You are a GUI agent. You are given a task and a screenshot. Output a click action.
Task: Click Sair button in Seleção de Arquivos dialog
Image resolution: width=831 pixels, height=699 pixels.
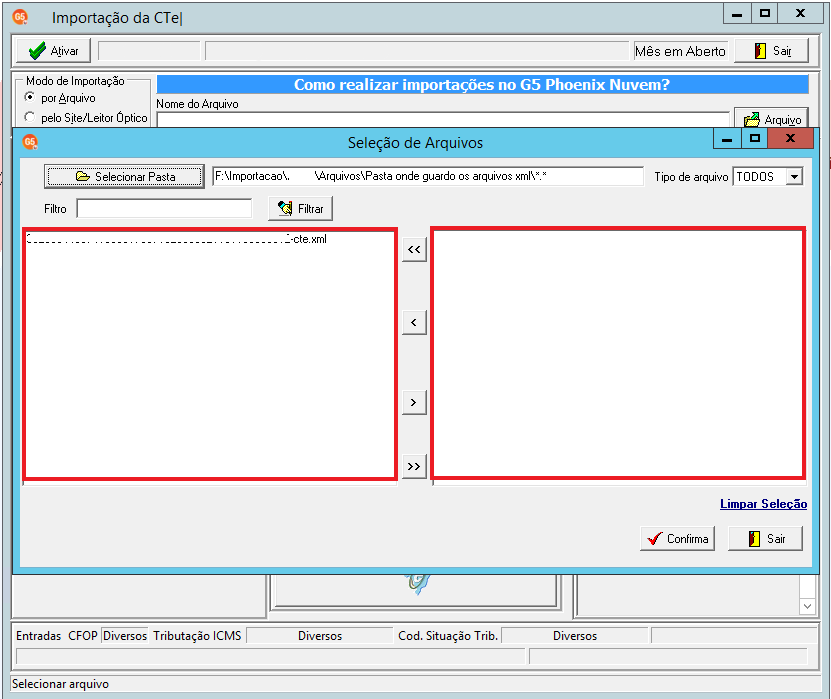pyautogui.click(x=765, y=538)
